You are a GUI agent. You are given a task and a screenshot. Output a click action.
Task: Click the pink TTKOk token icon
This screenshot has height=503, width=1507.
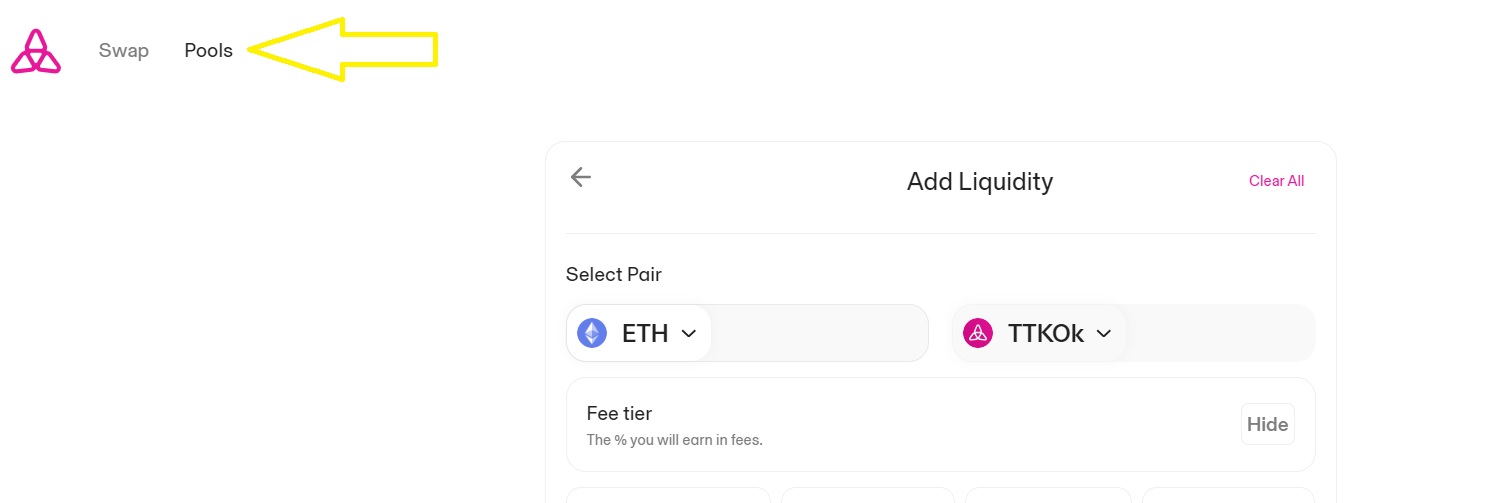pos(978,333)
